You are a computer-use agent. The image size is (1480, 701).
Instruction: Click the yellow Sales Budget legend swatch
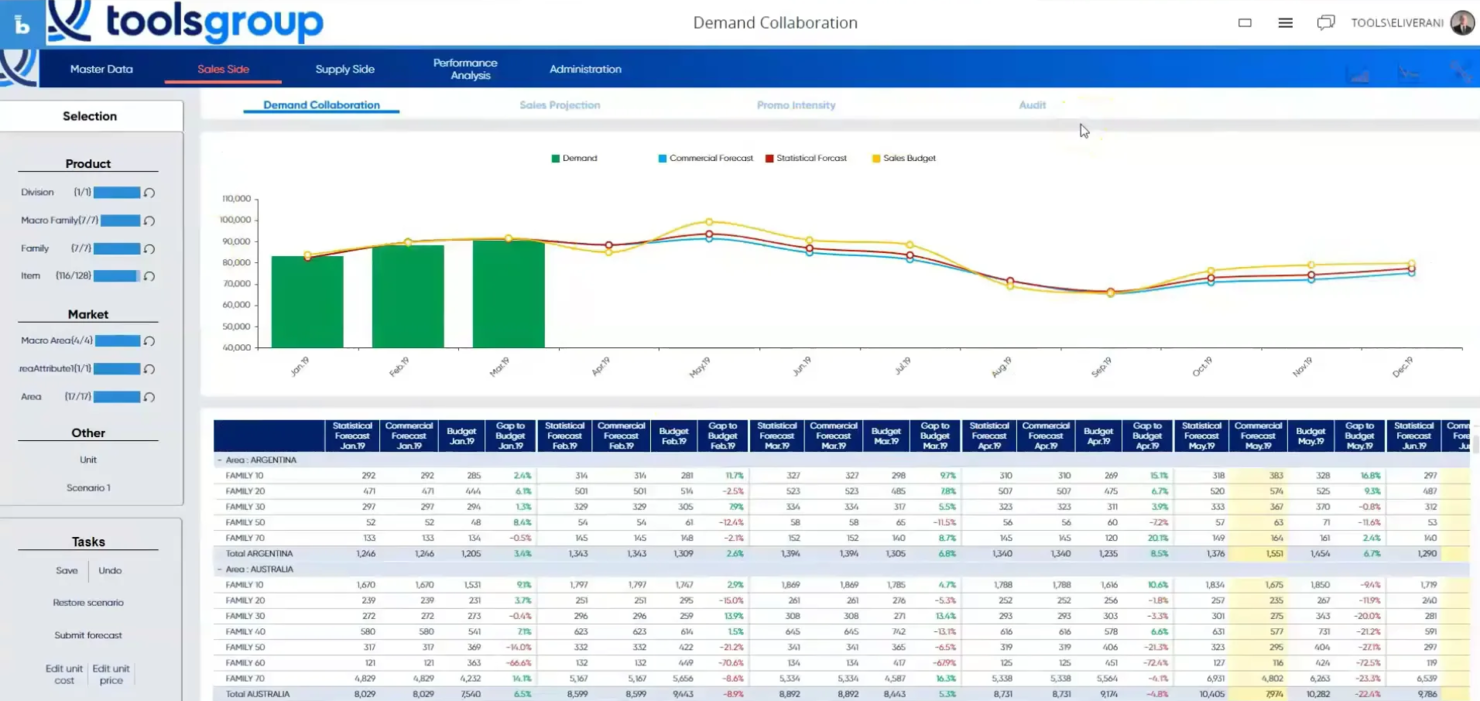pos(877,158)
